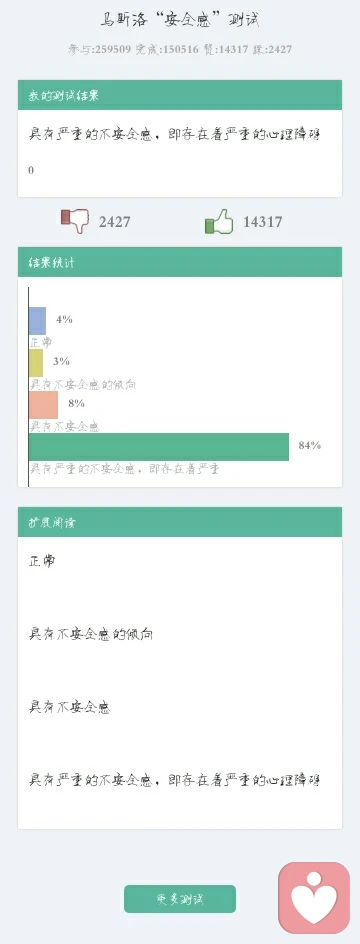Select the like count 14317
Image resolution: width=360 pixels, height=944 pixels.
(x=262, y=222)
